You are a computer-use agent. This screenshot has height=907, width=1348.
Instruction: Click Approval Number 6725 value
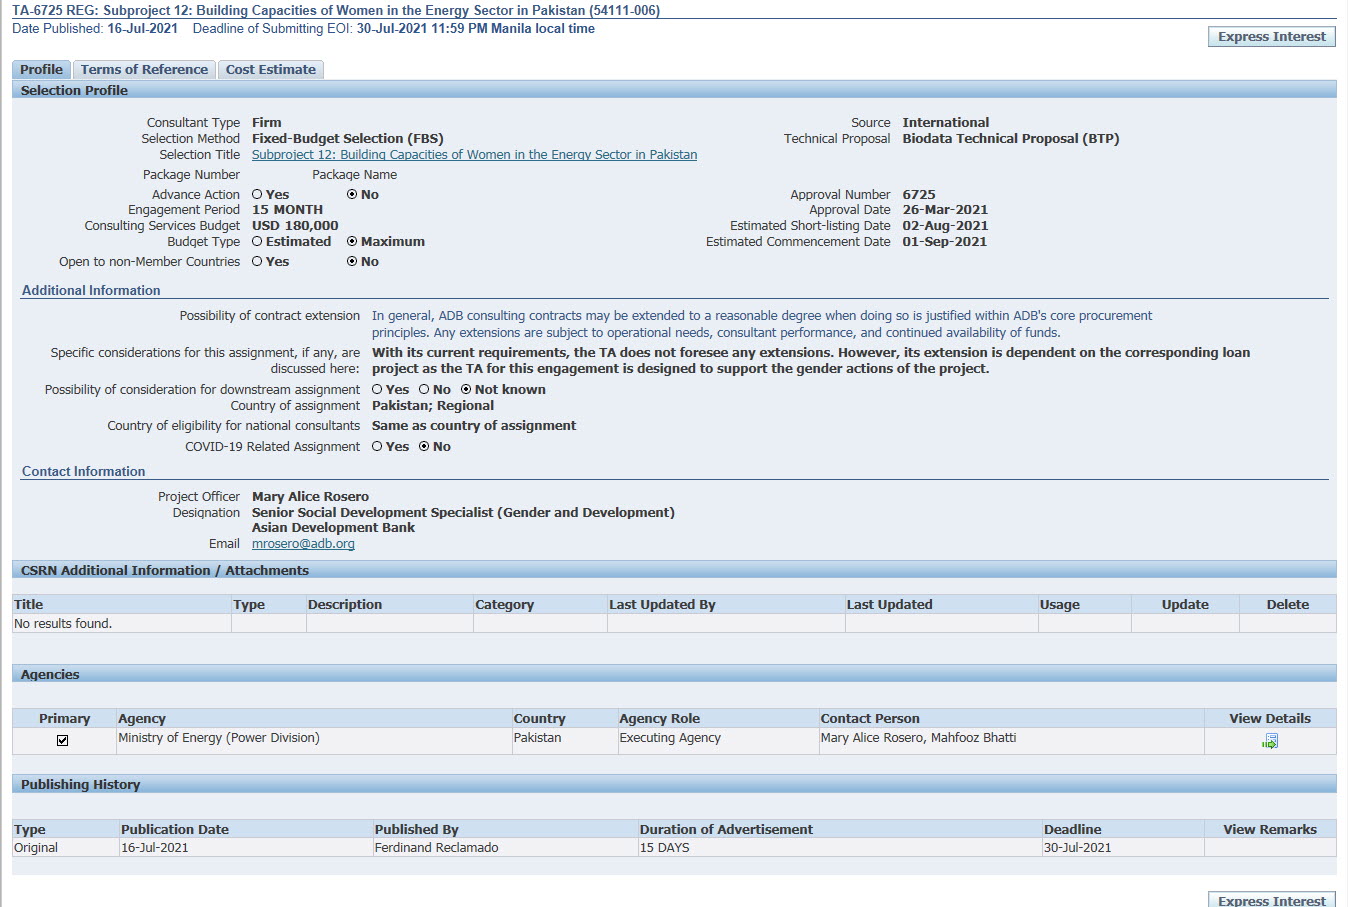pos(919,195)
